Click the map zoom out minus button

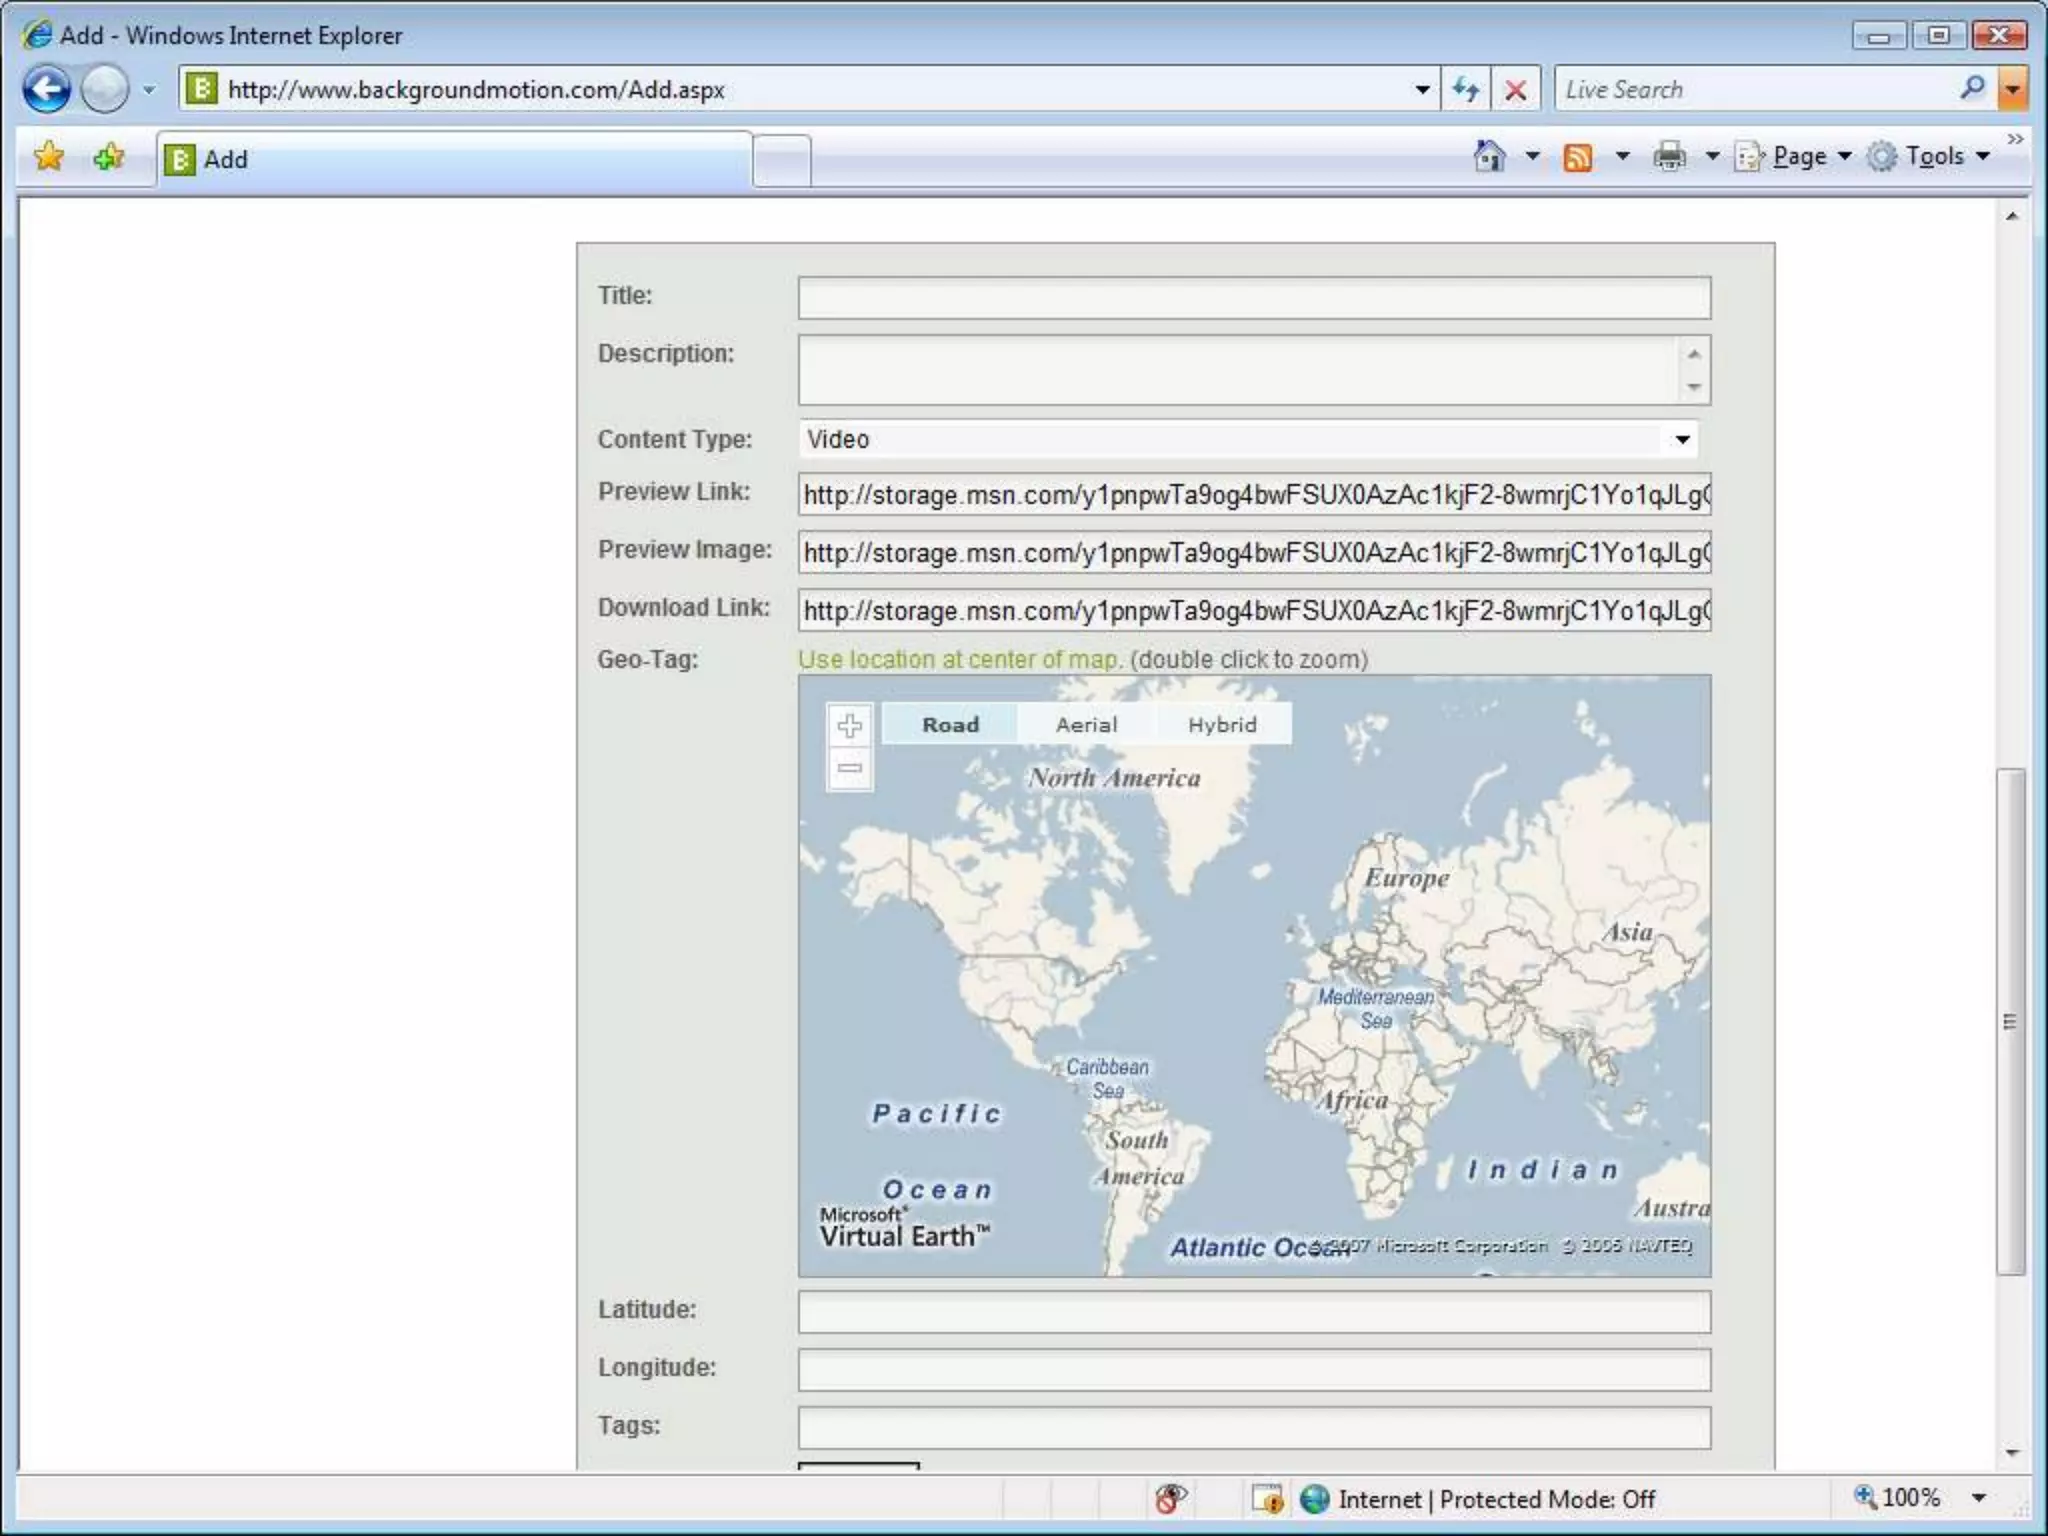pos(850,768)
